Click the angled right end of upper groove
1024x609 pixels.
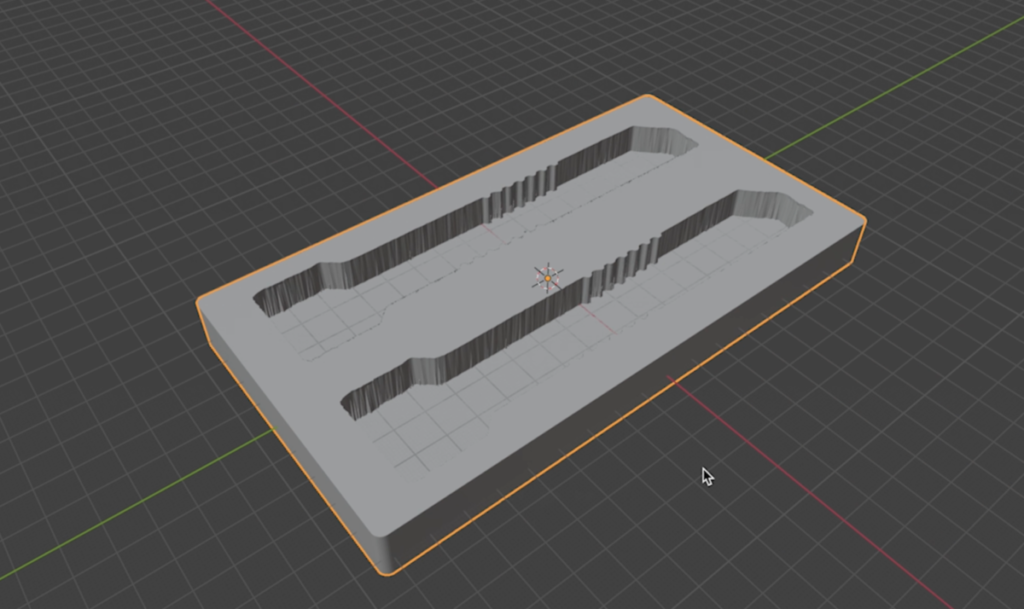pos(680,145)
